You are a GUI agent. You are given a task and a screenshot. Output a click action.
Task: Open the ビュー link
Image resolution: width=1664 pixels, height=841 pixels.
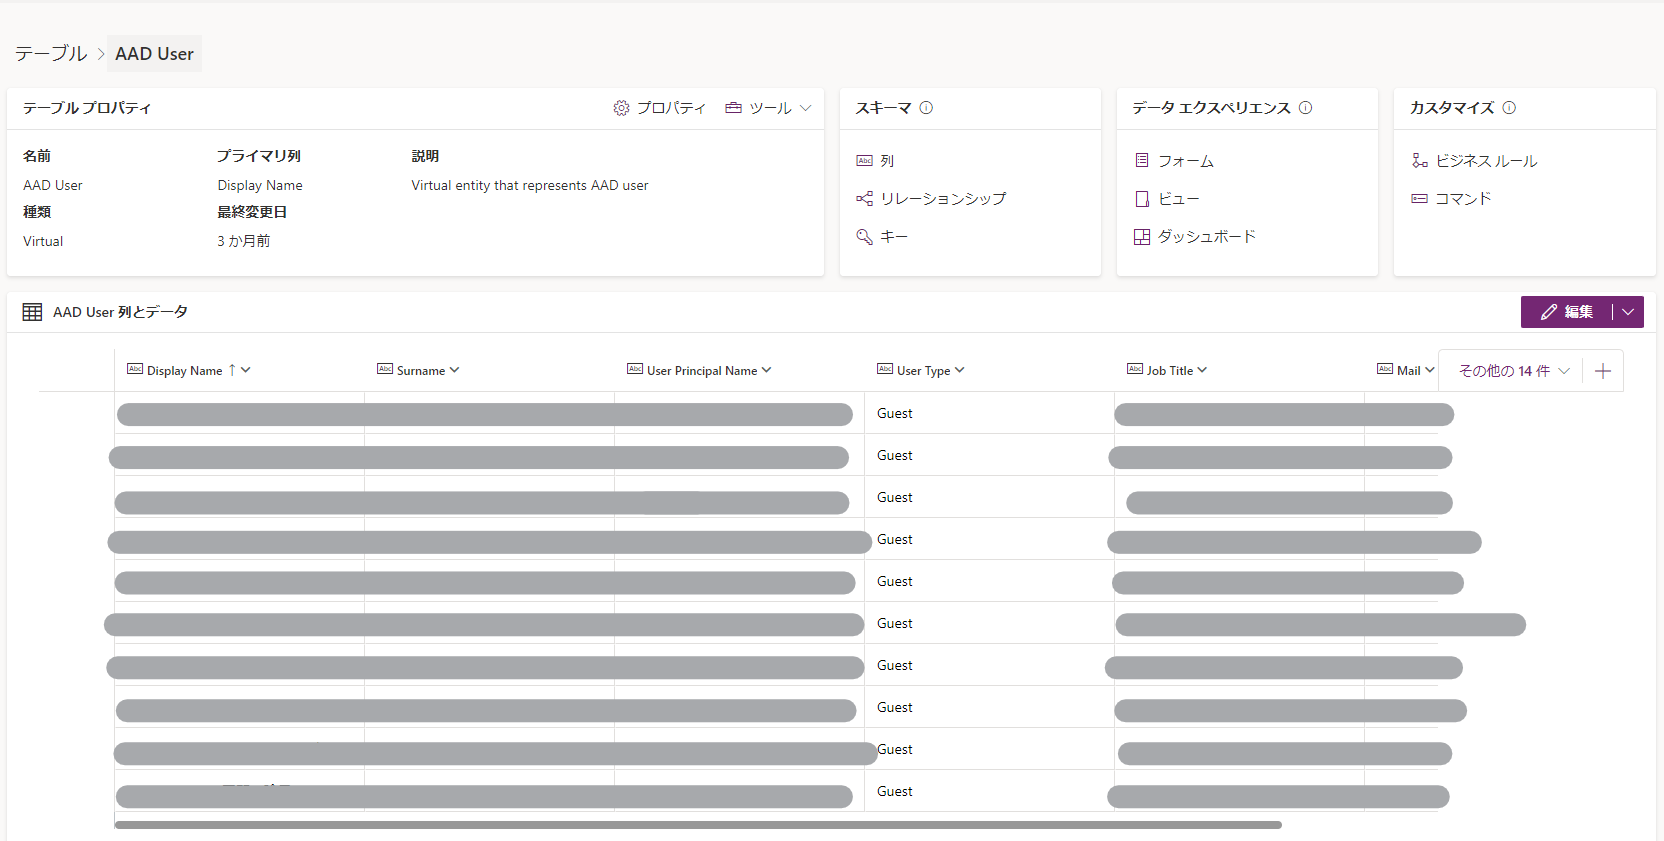click(1178, 199)
